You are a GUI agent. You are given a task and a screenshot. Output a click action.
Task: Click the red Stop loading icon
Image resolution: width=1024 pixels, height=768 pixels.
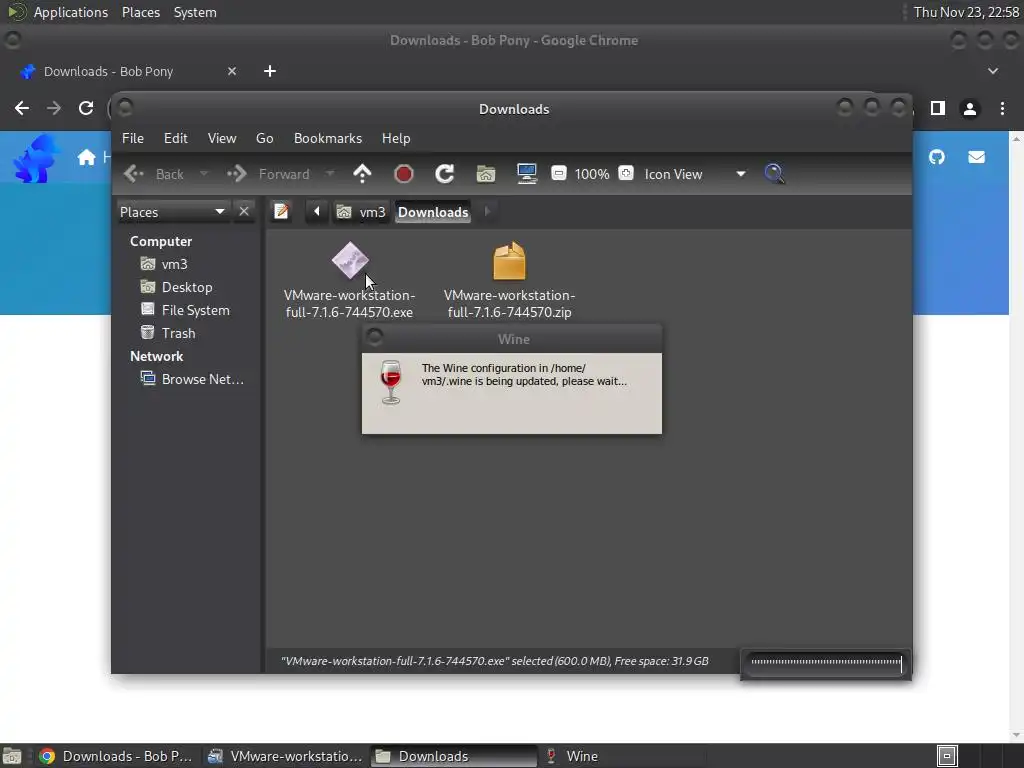point(404,174)
